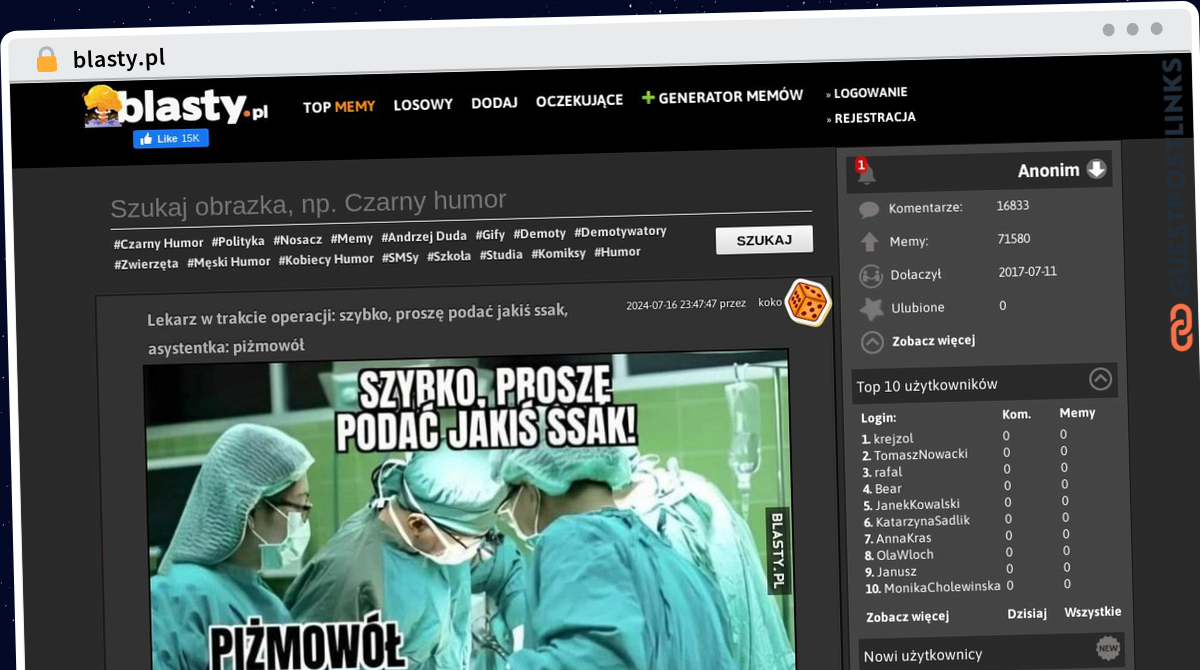Select the #Komiksy tag
The height and width of the screenshot is (670, 1200).
[558, 254]
